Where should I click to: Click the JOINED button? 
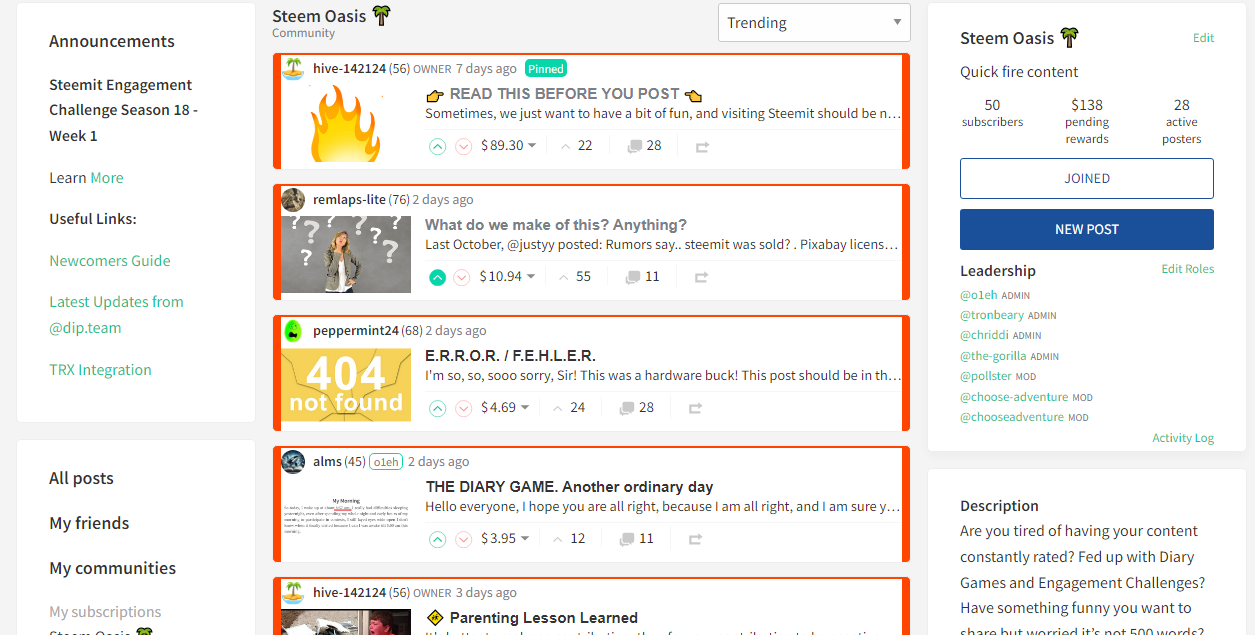click(x=1087, y=178)
